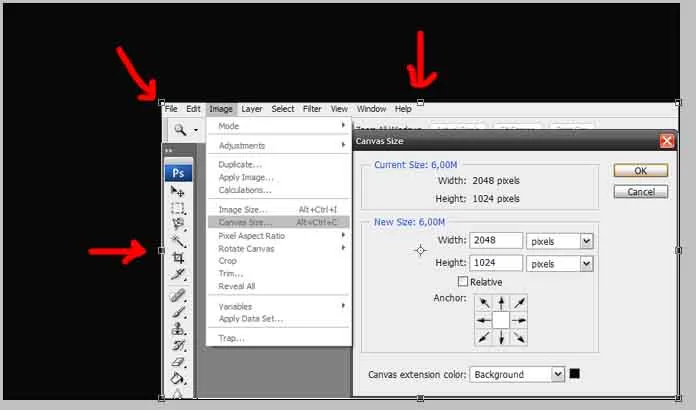Screen dimensions: 696x410
Task: Choose Duplicate from Image menu
Action: tap(279, 164)
